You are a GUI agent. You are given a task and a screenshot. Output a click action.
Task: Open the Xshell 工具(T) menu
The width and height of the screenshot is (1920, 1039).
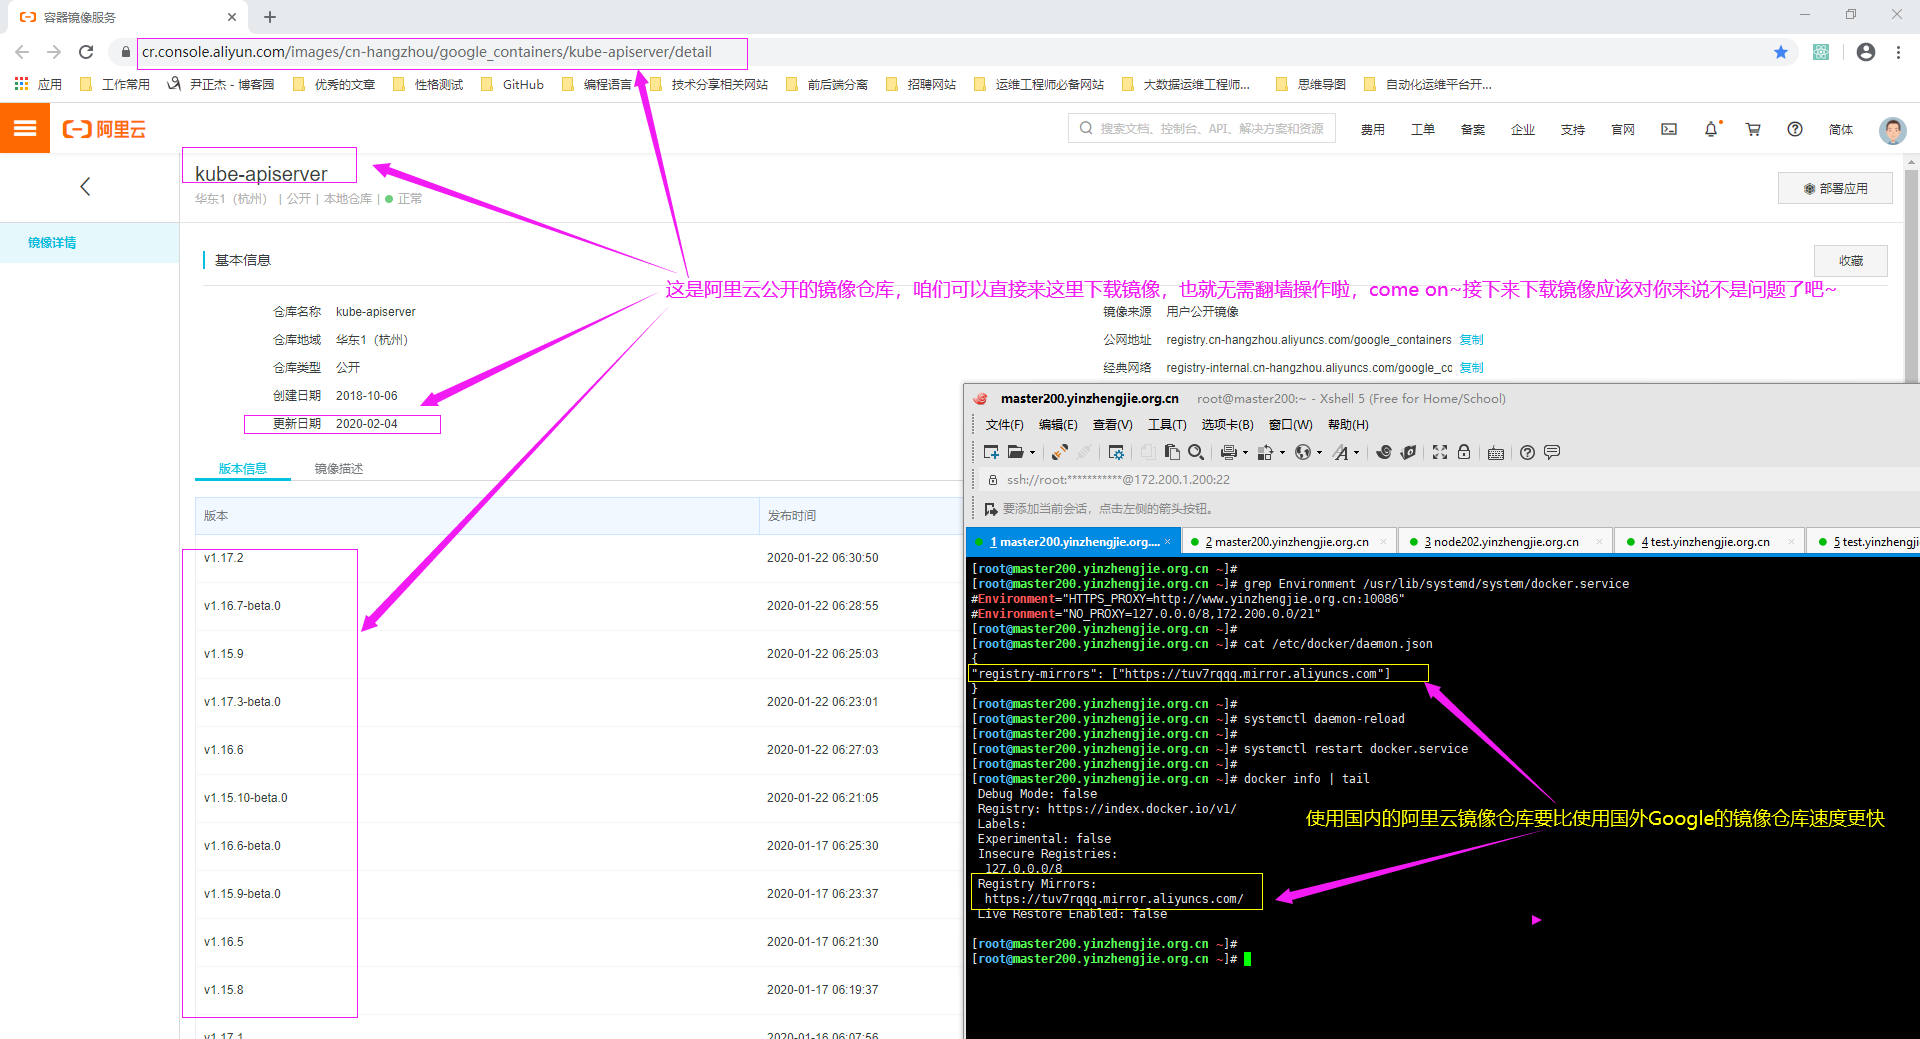[x=1167, y=425]
